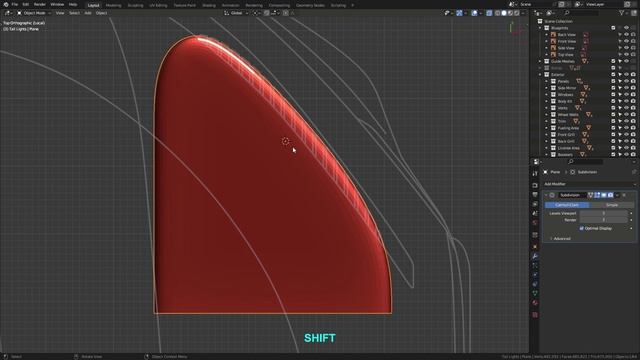The height and width of the screenshot is (360, 640).
Task: Expand the Advanced subdivision section
Action: click(560, 239)
